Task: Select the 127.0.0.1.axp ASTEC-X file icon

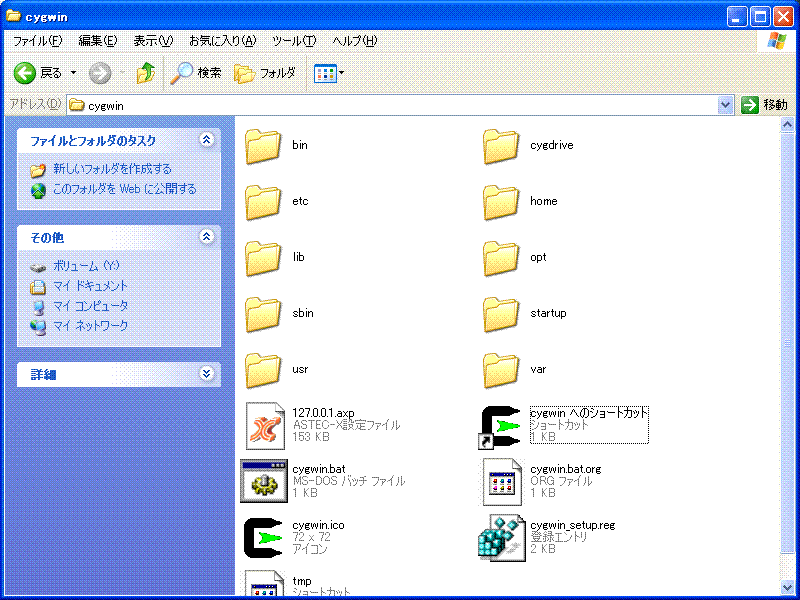Action: (265, 426)
